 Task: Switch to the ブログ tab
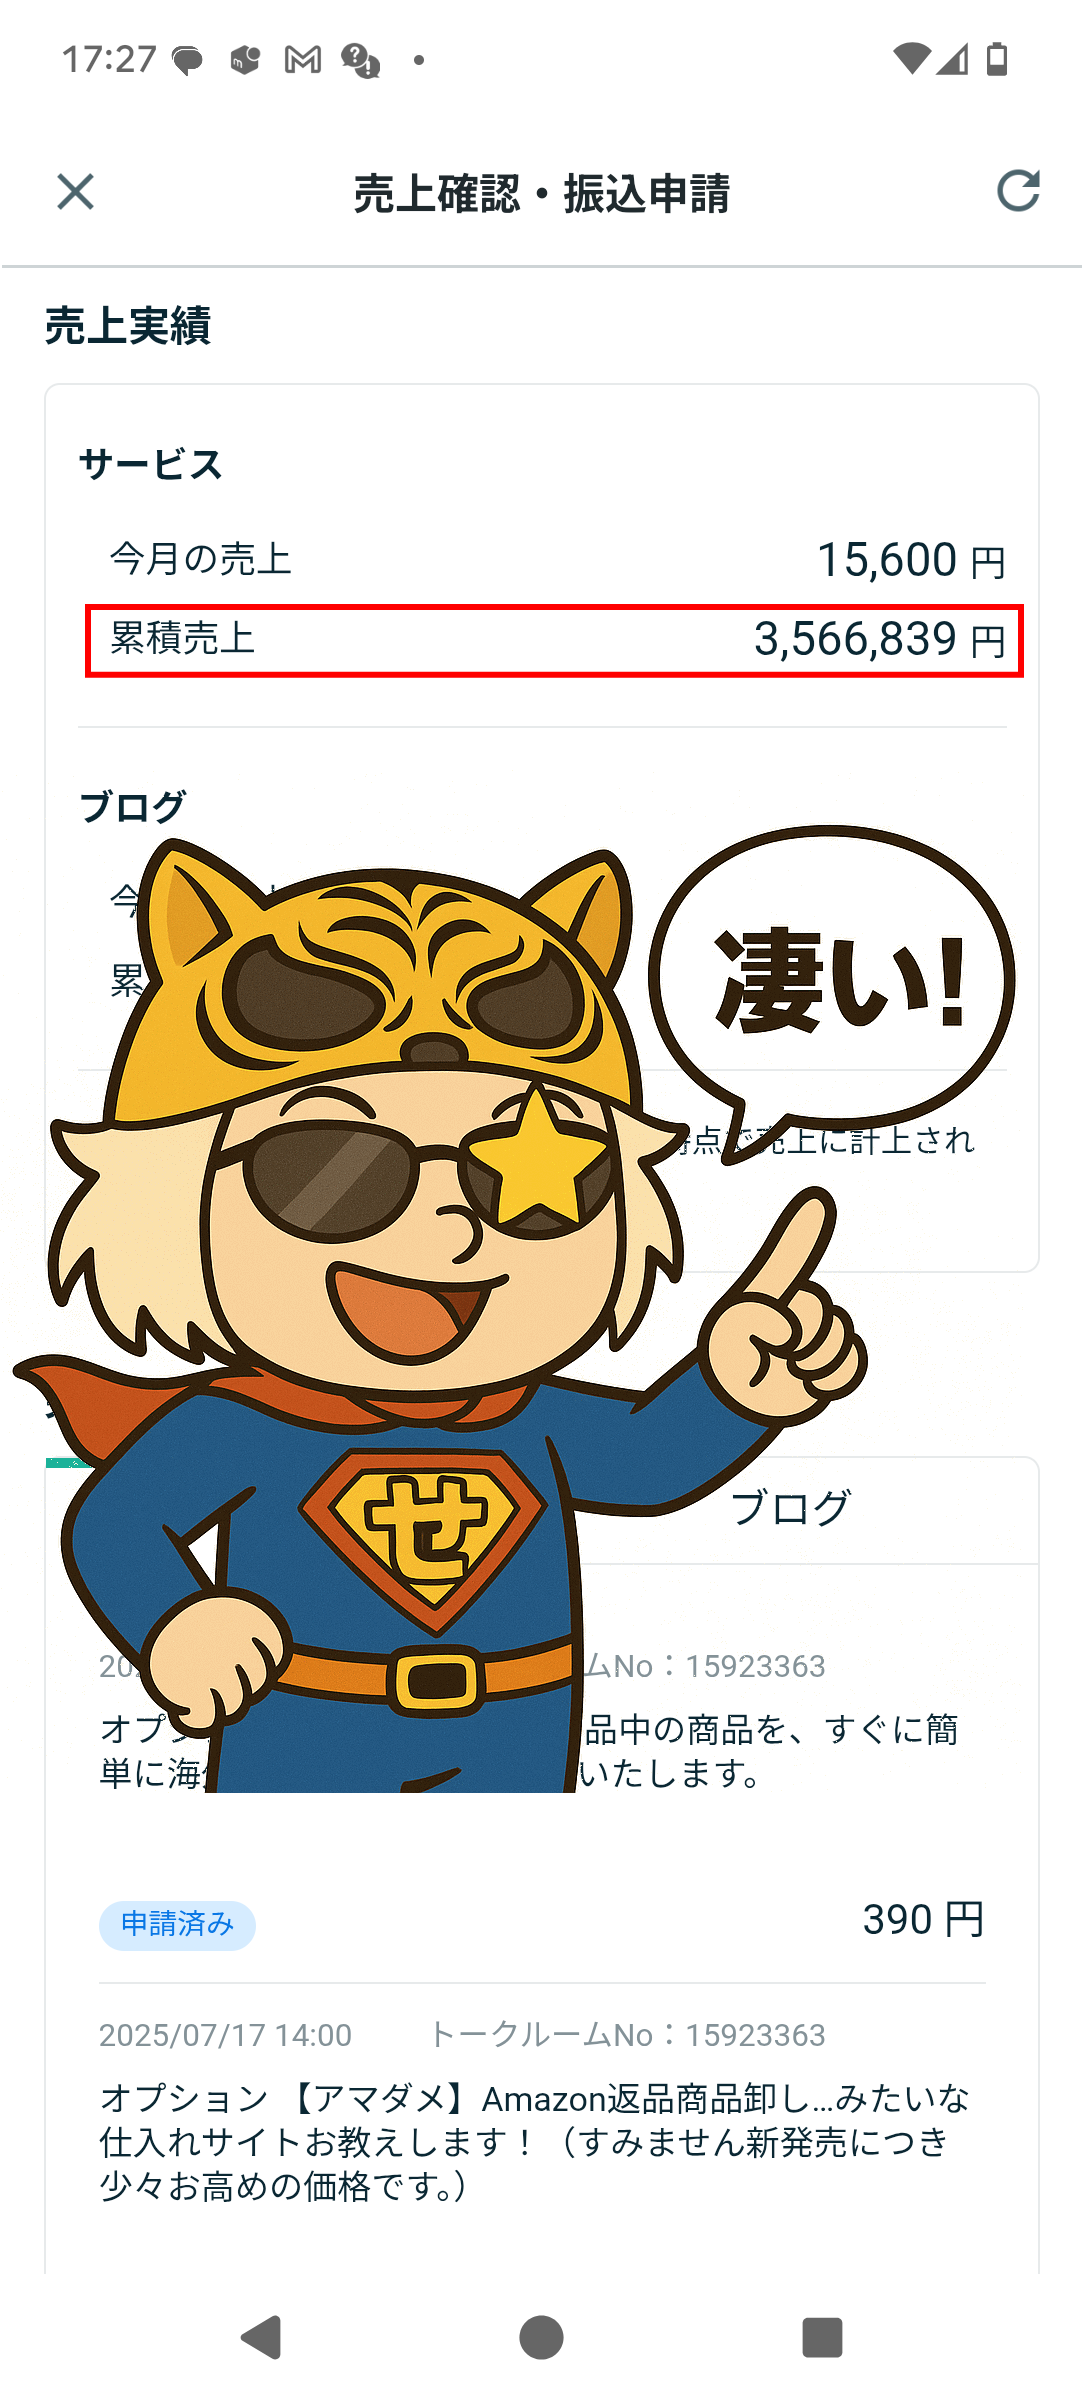(x=790, y=1508)
